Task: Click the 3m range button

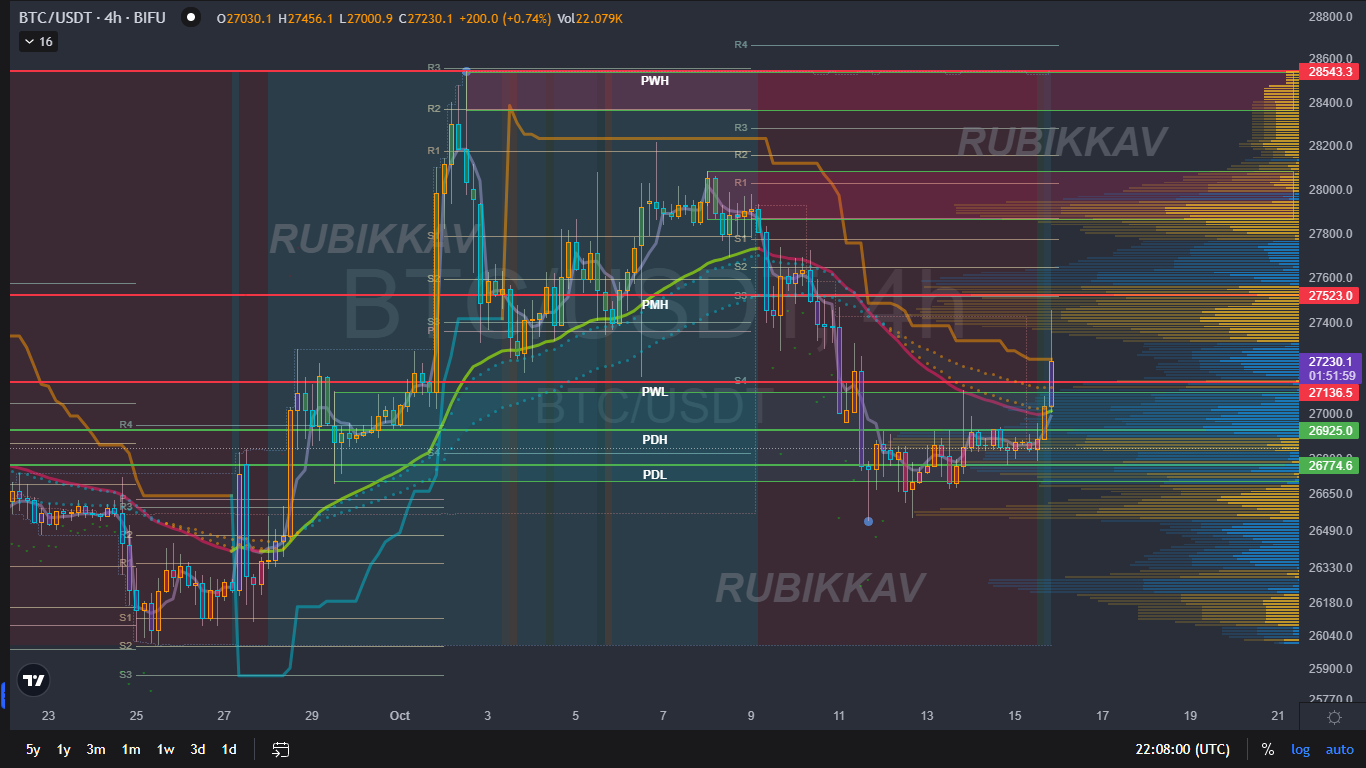Action: (96, 748)
